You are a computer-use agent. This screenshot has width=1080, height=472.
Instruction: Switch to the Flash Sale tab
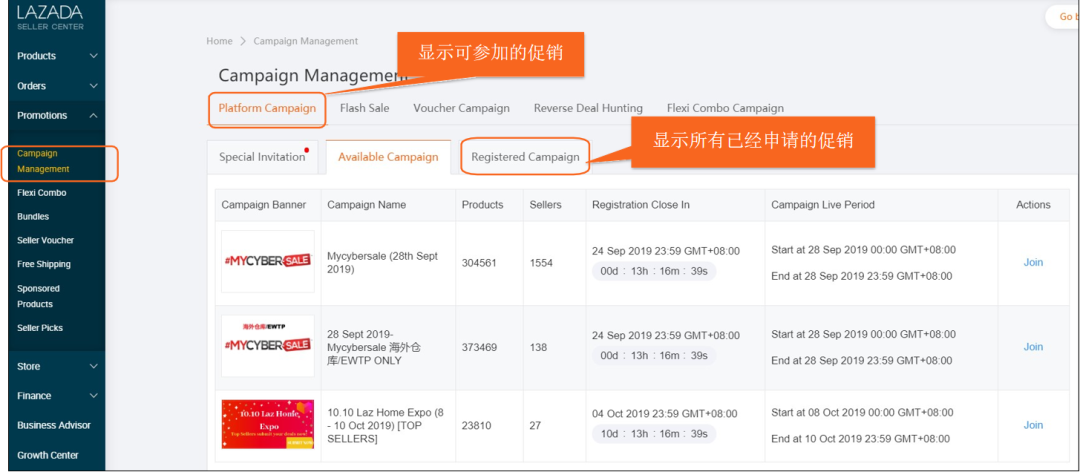[364, 108]
